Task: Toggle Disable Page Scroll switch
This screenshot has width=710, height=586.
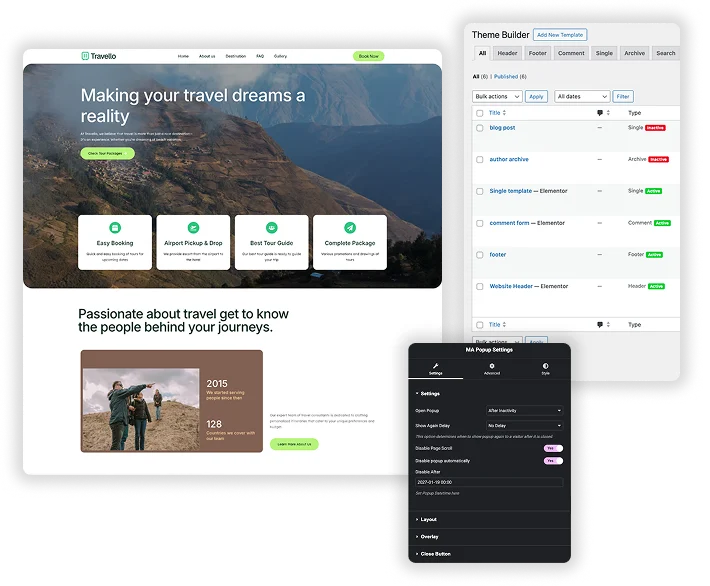Action: (x=553, y=448)
